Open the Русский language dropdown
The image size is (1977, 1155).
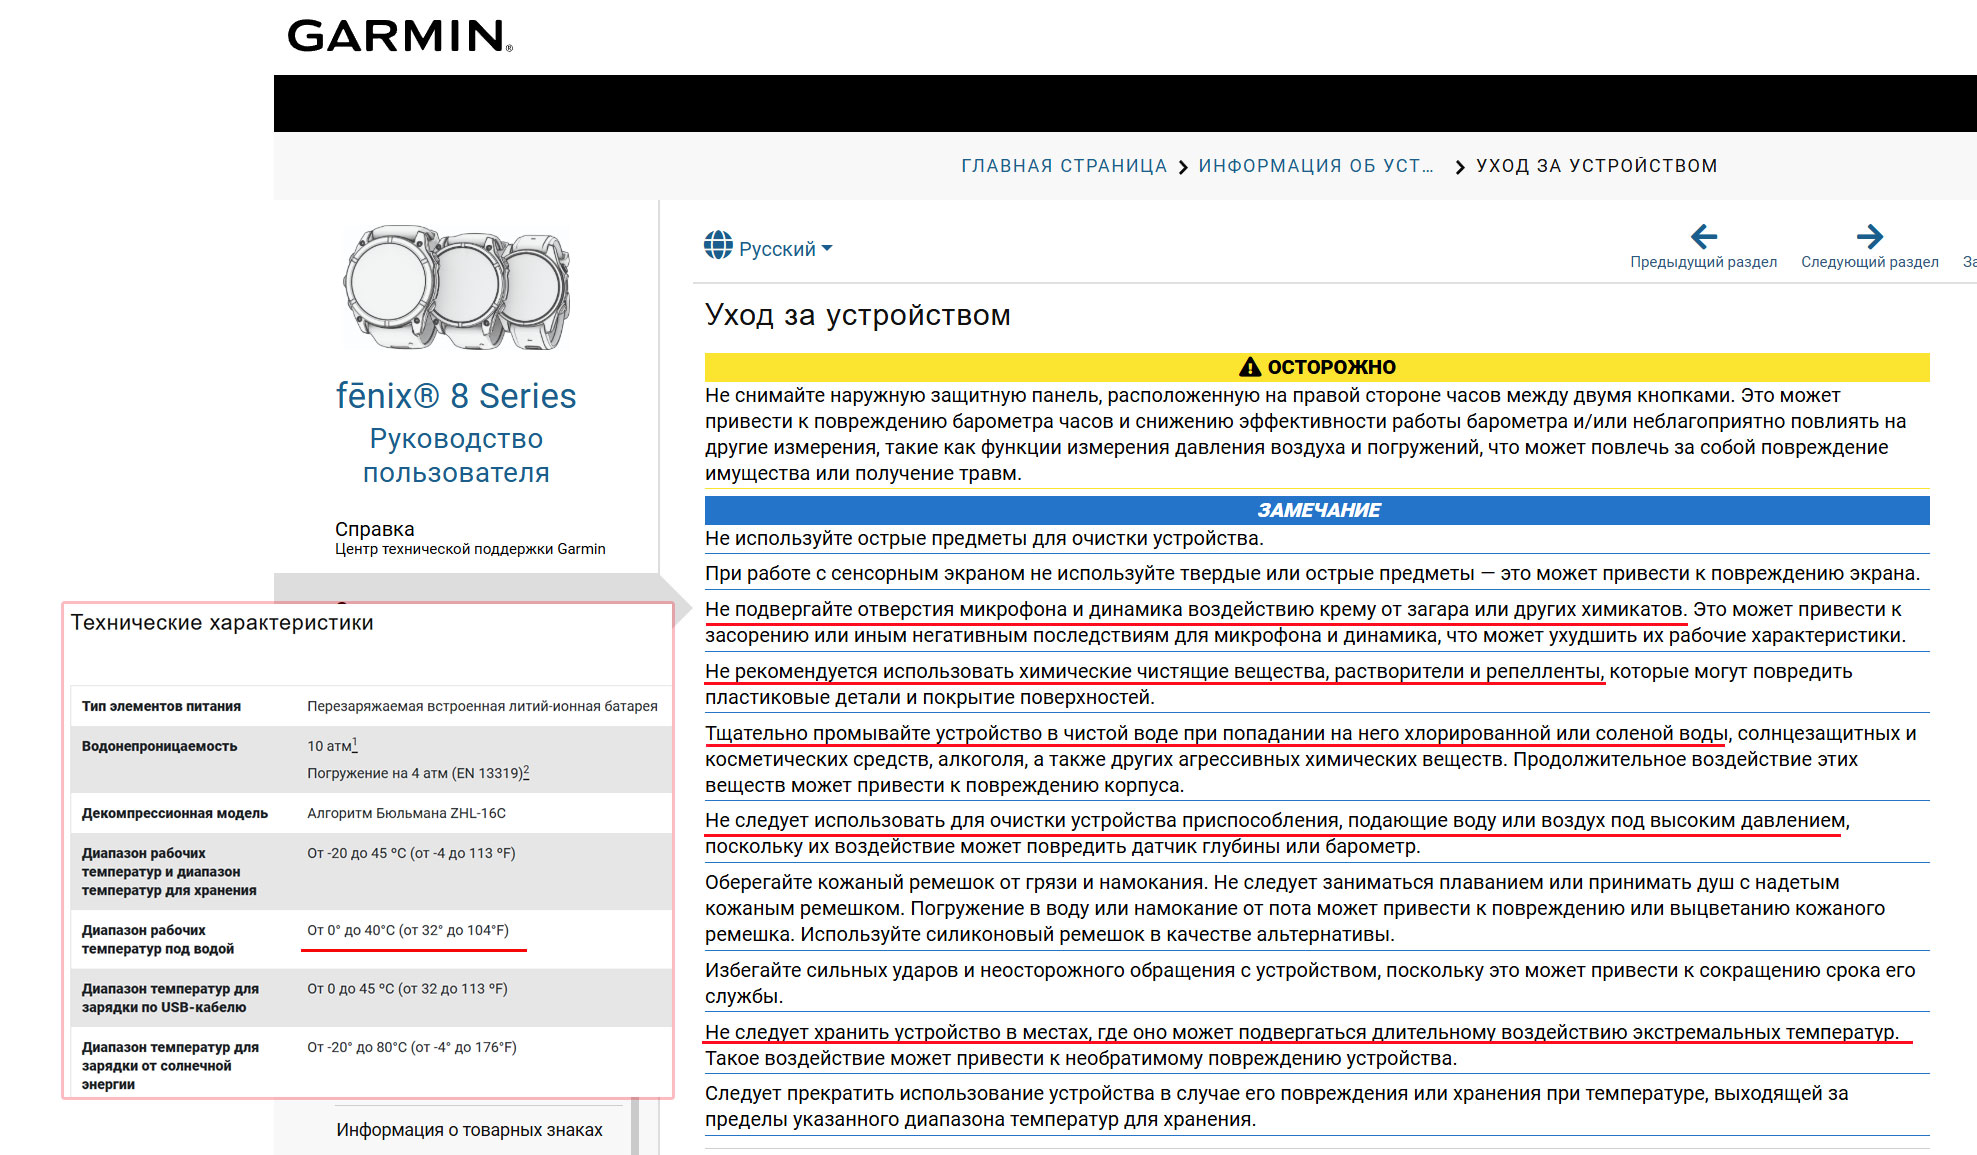[777, 249]
